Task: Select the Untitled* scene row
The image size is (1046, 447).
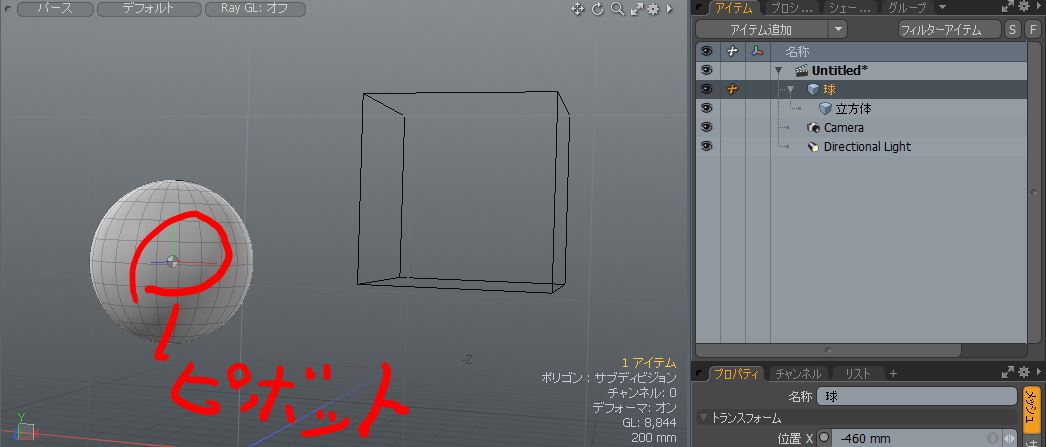Action: [x=839, y=70]
